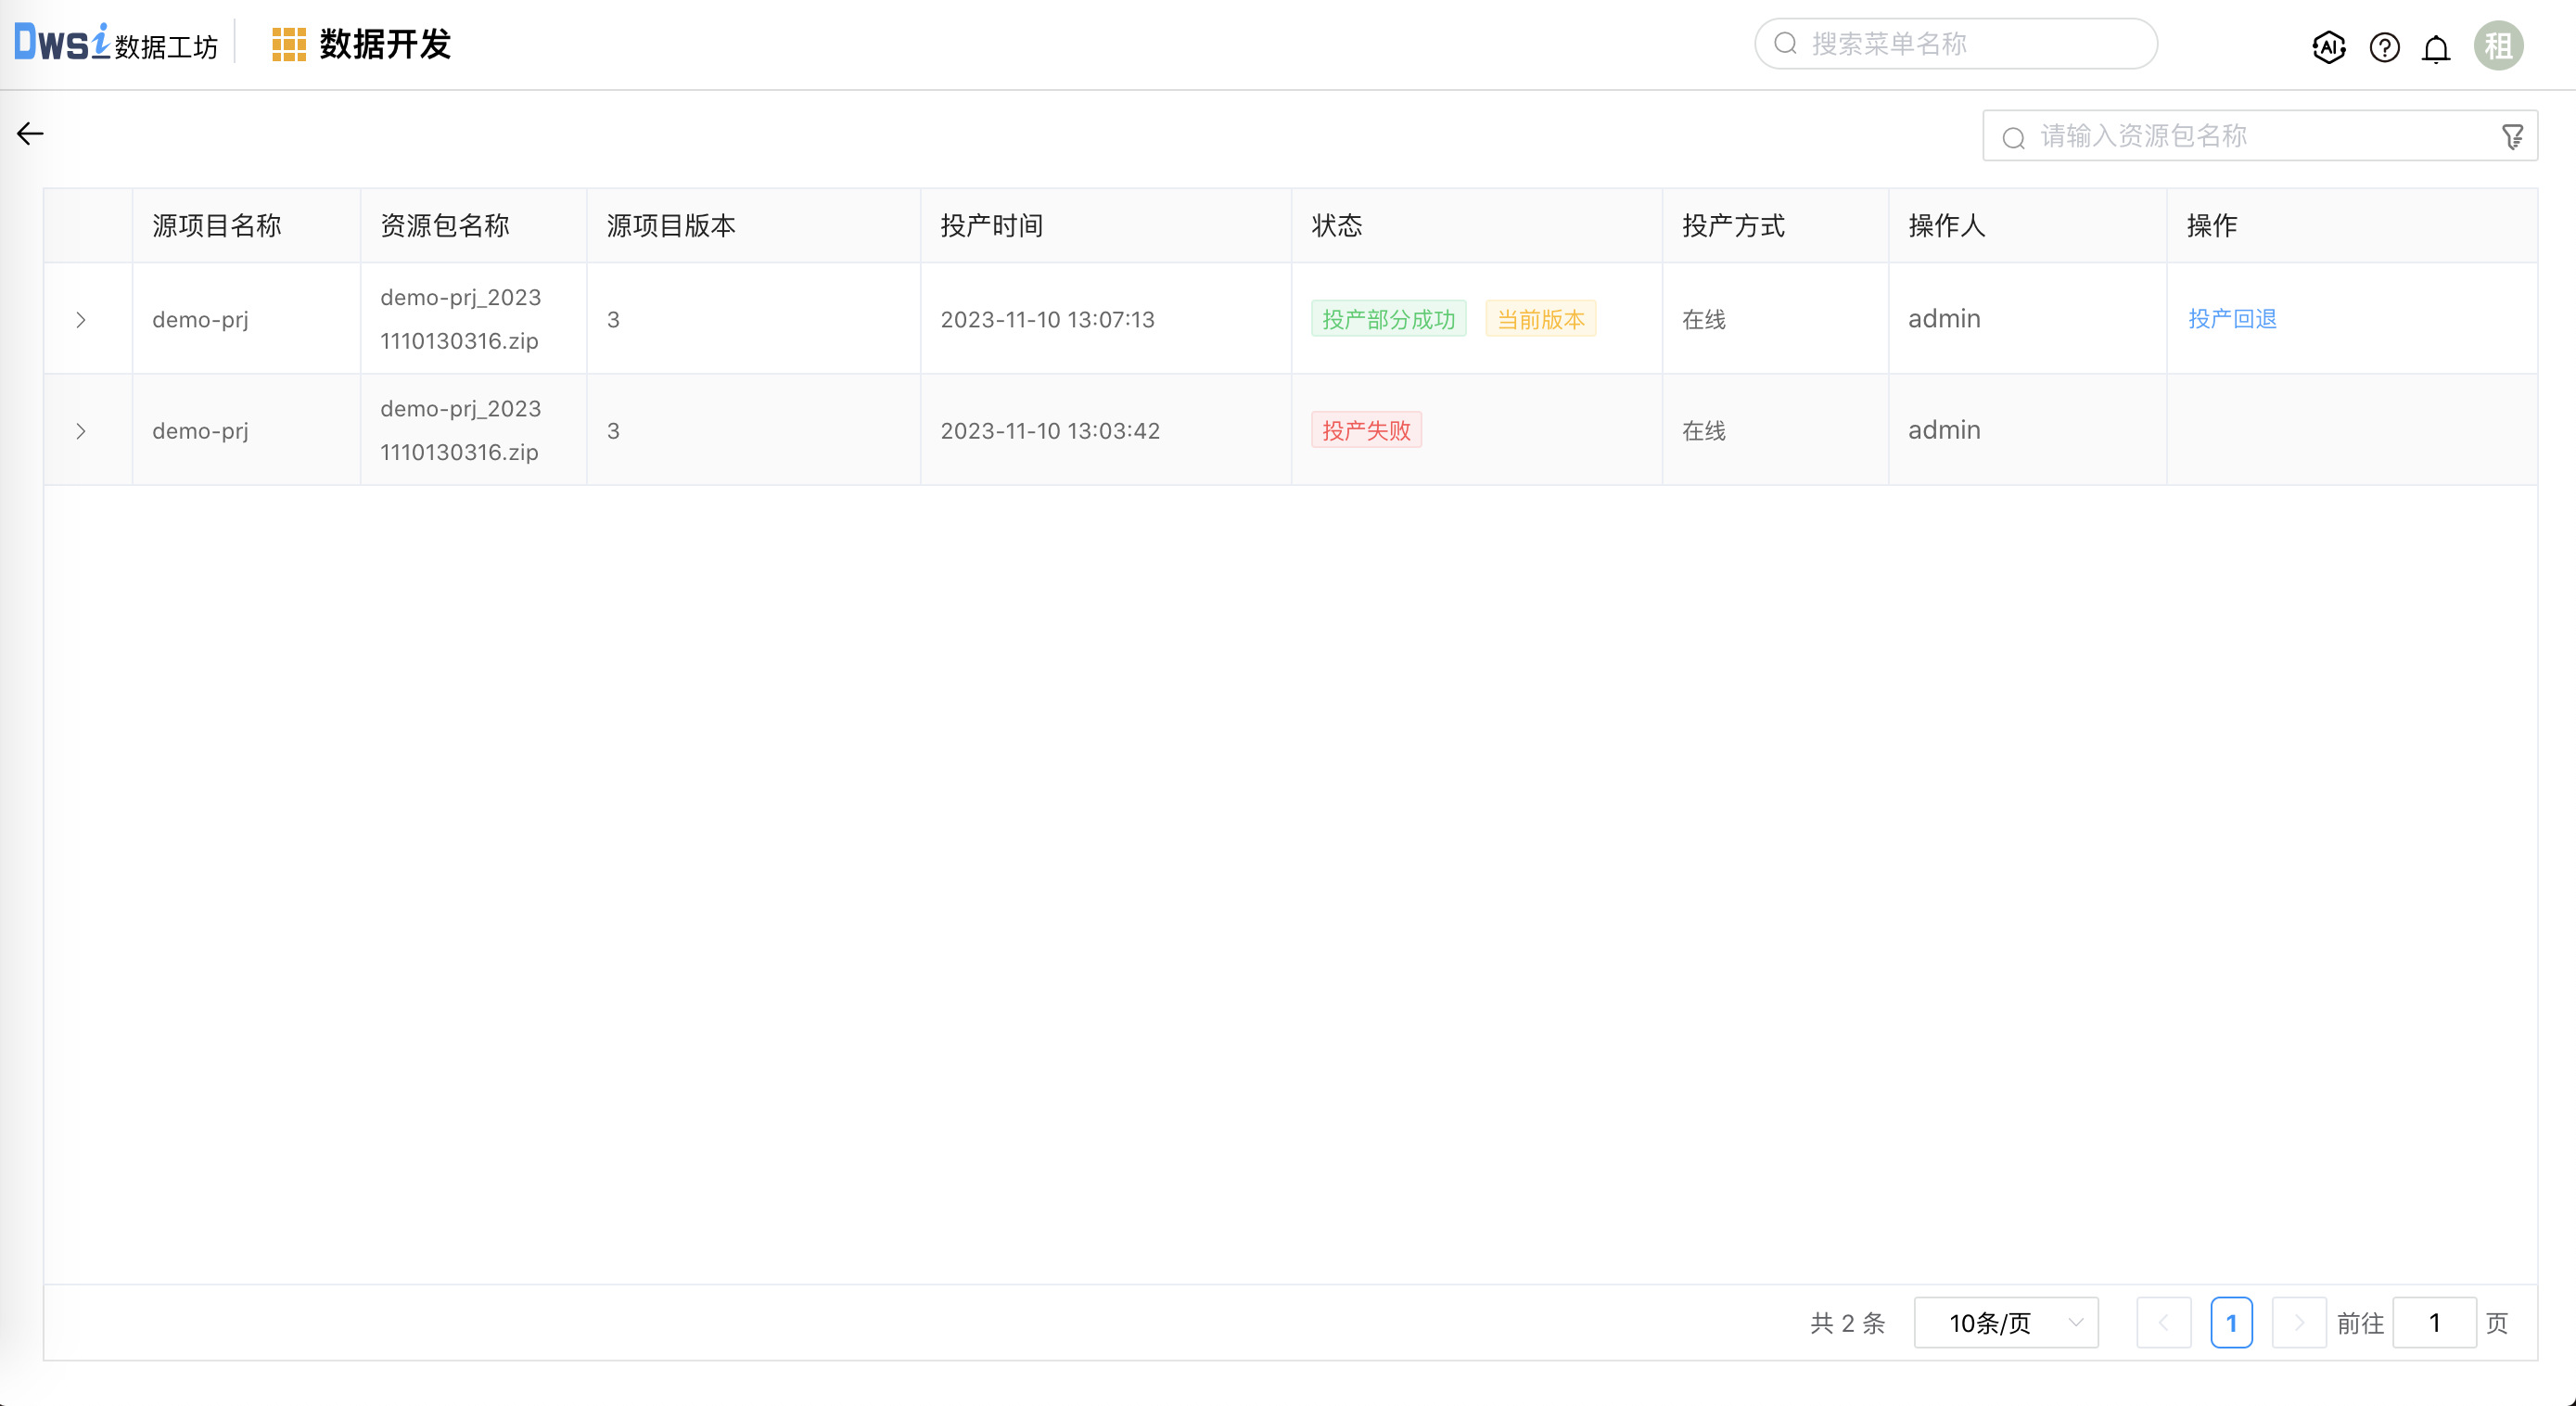The width and height of the screenshot is (2576, 1406).
Task: Open the help question mark icon
Action: pyautogui.click(x=2384, y=47)
